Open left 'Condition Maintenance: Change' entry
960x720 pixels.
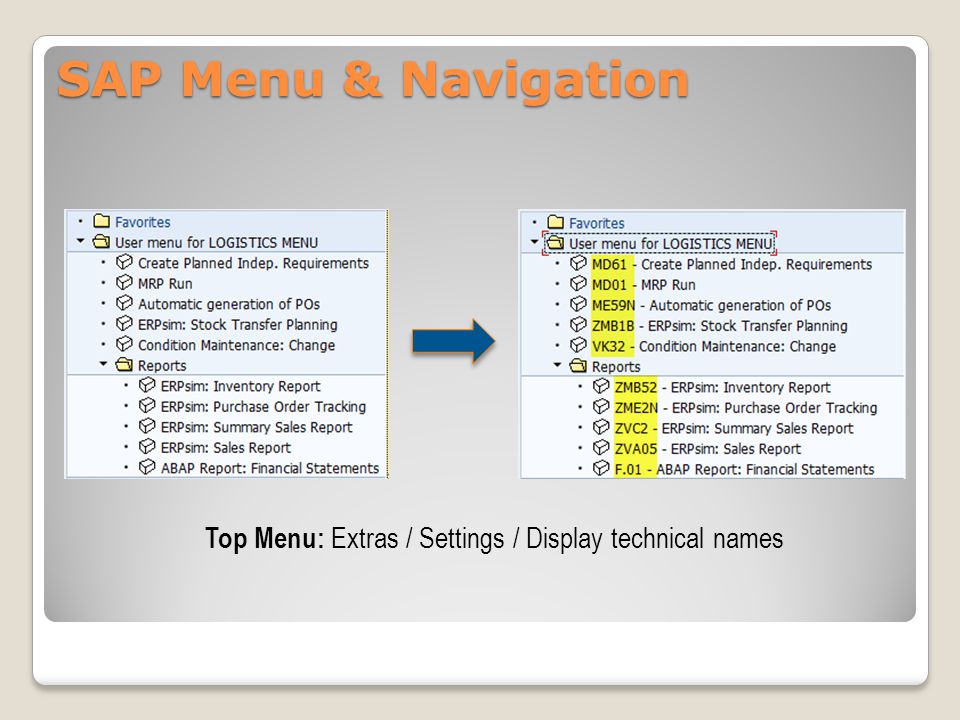pos(236,345)
